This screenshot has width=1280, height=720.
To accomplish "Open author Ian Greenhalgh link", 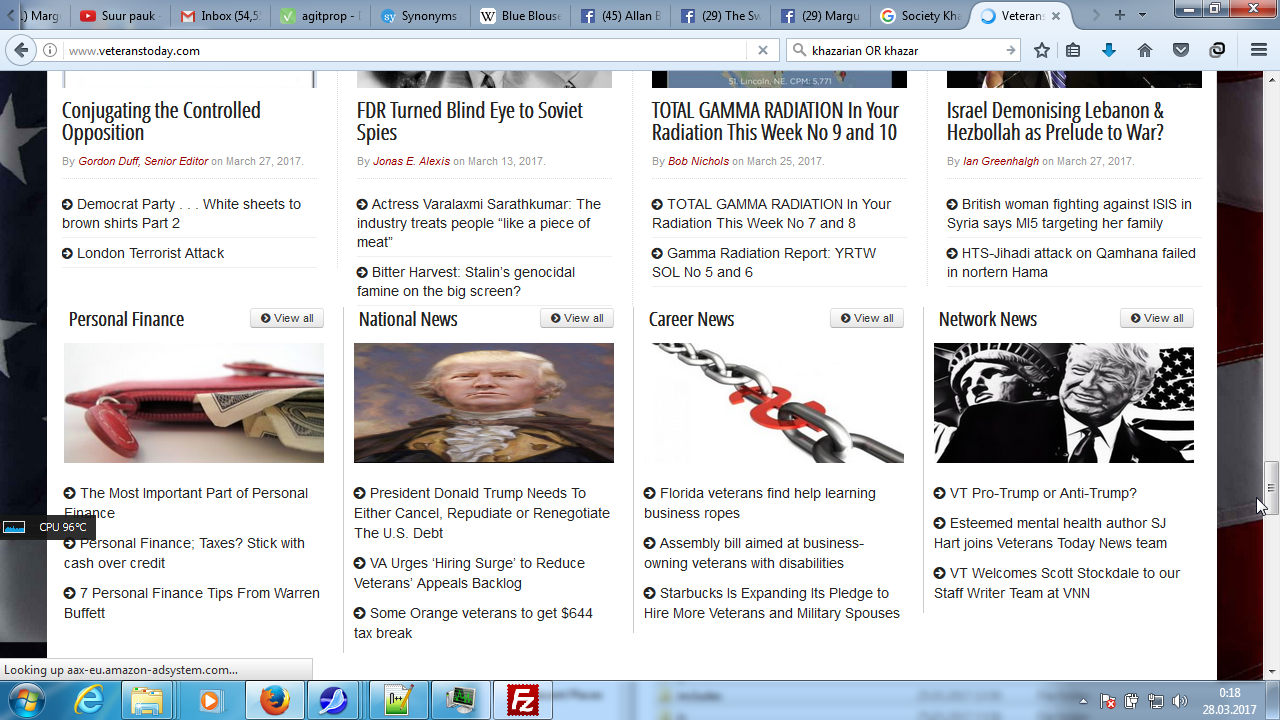I will (x=1001, y=161).
